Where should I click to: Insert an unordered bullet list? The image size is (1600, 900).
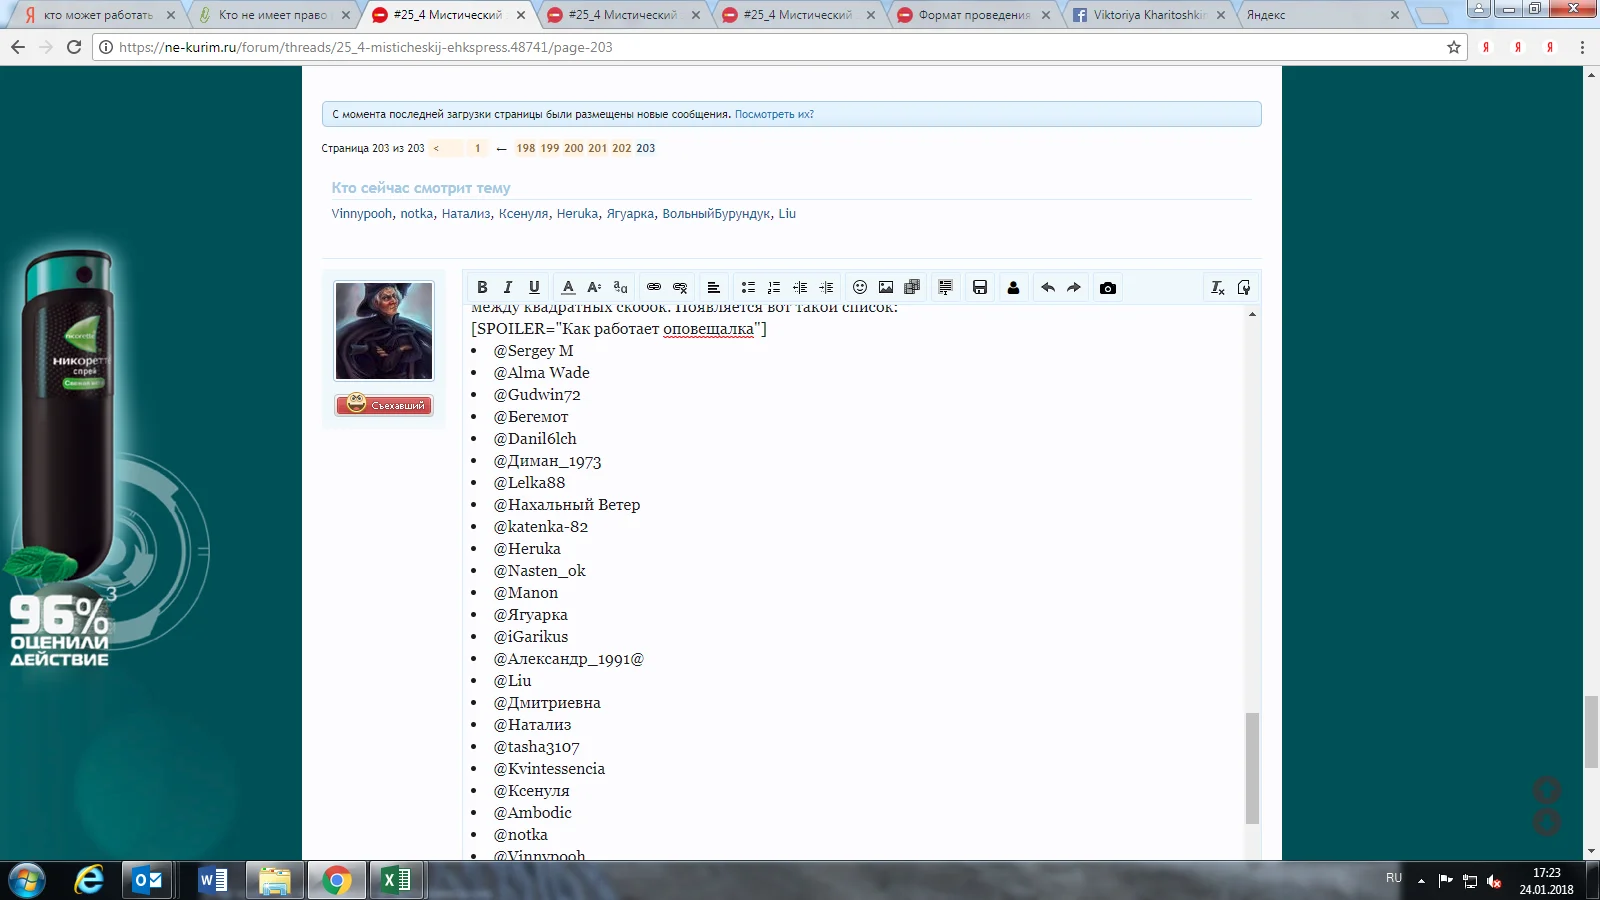(748, 288)
